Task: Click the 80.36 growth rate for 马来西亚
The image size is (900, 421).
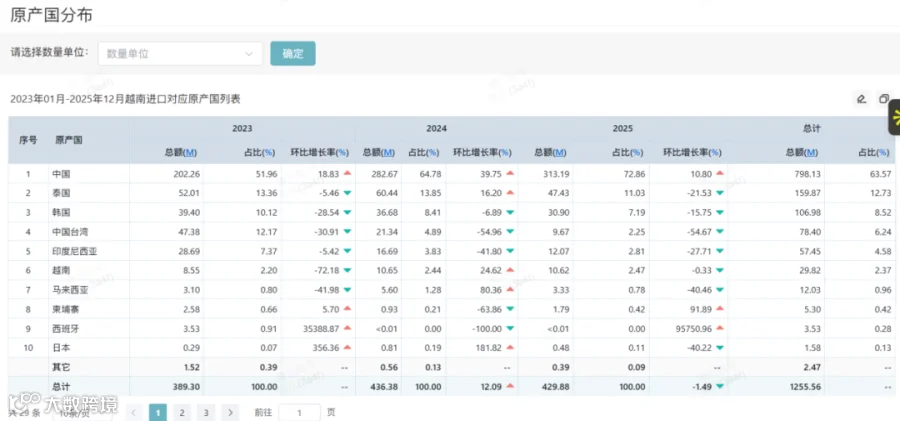Action: (x=491, y=290)
